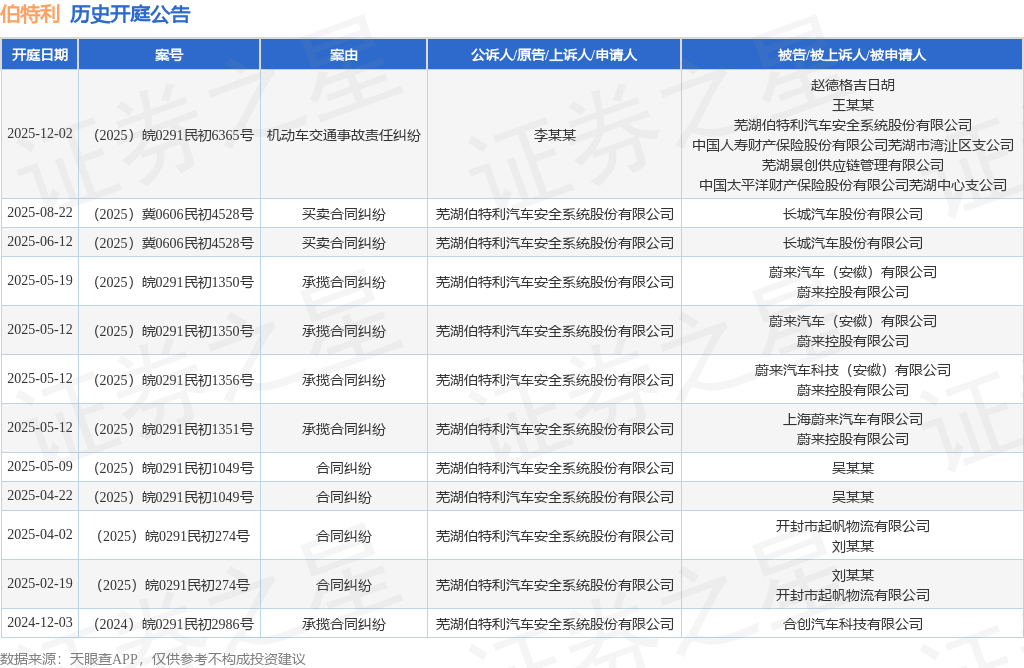
Task: Click date cell 2025-12-02
Action: (x=40, y=133)
